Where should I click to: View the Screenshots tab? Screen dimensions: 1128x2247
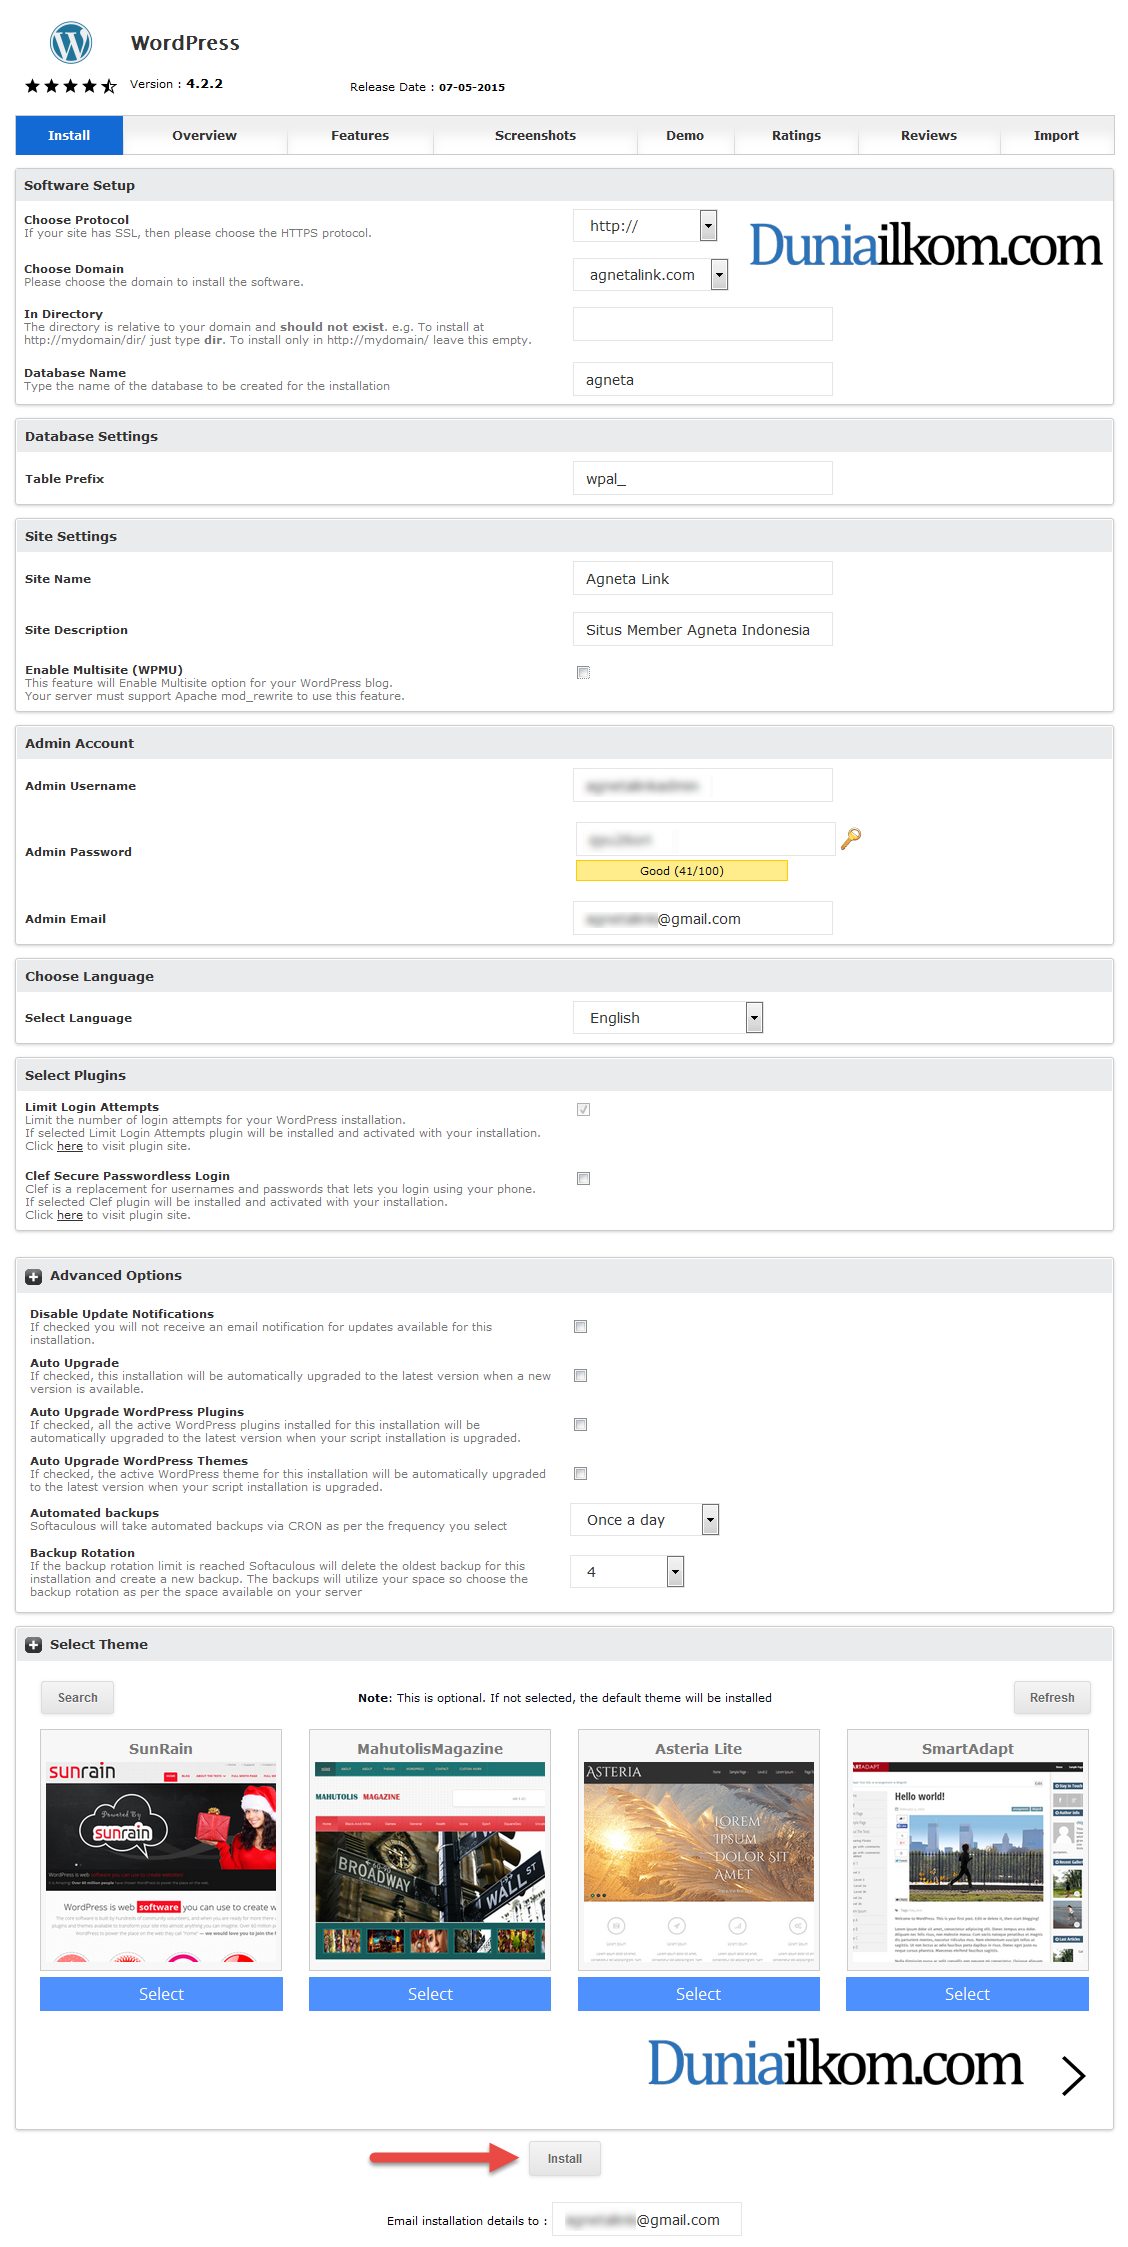coord(535,136)
